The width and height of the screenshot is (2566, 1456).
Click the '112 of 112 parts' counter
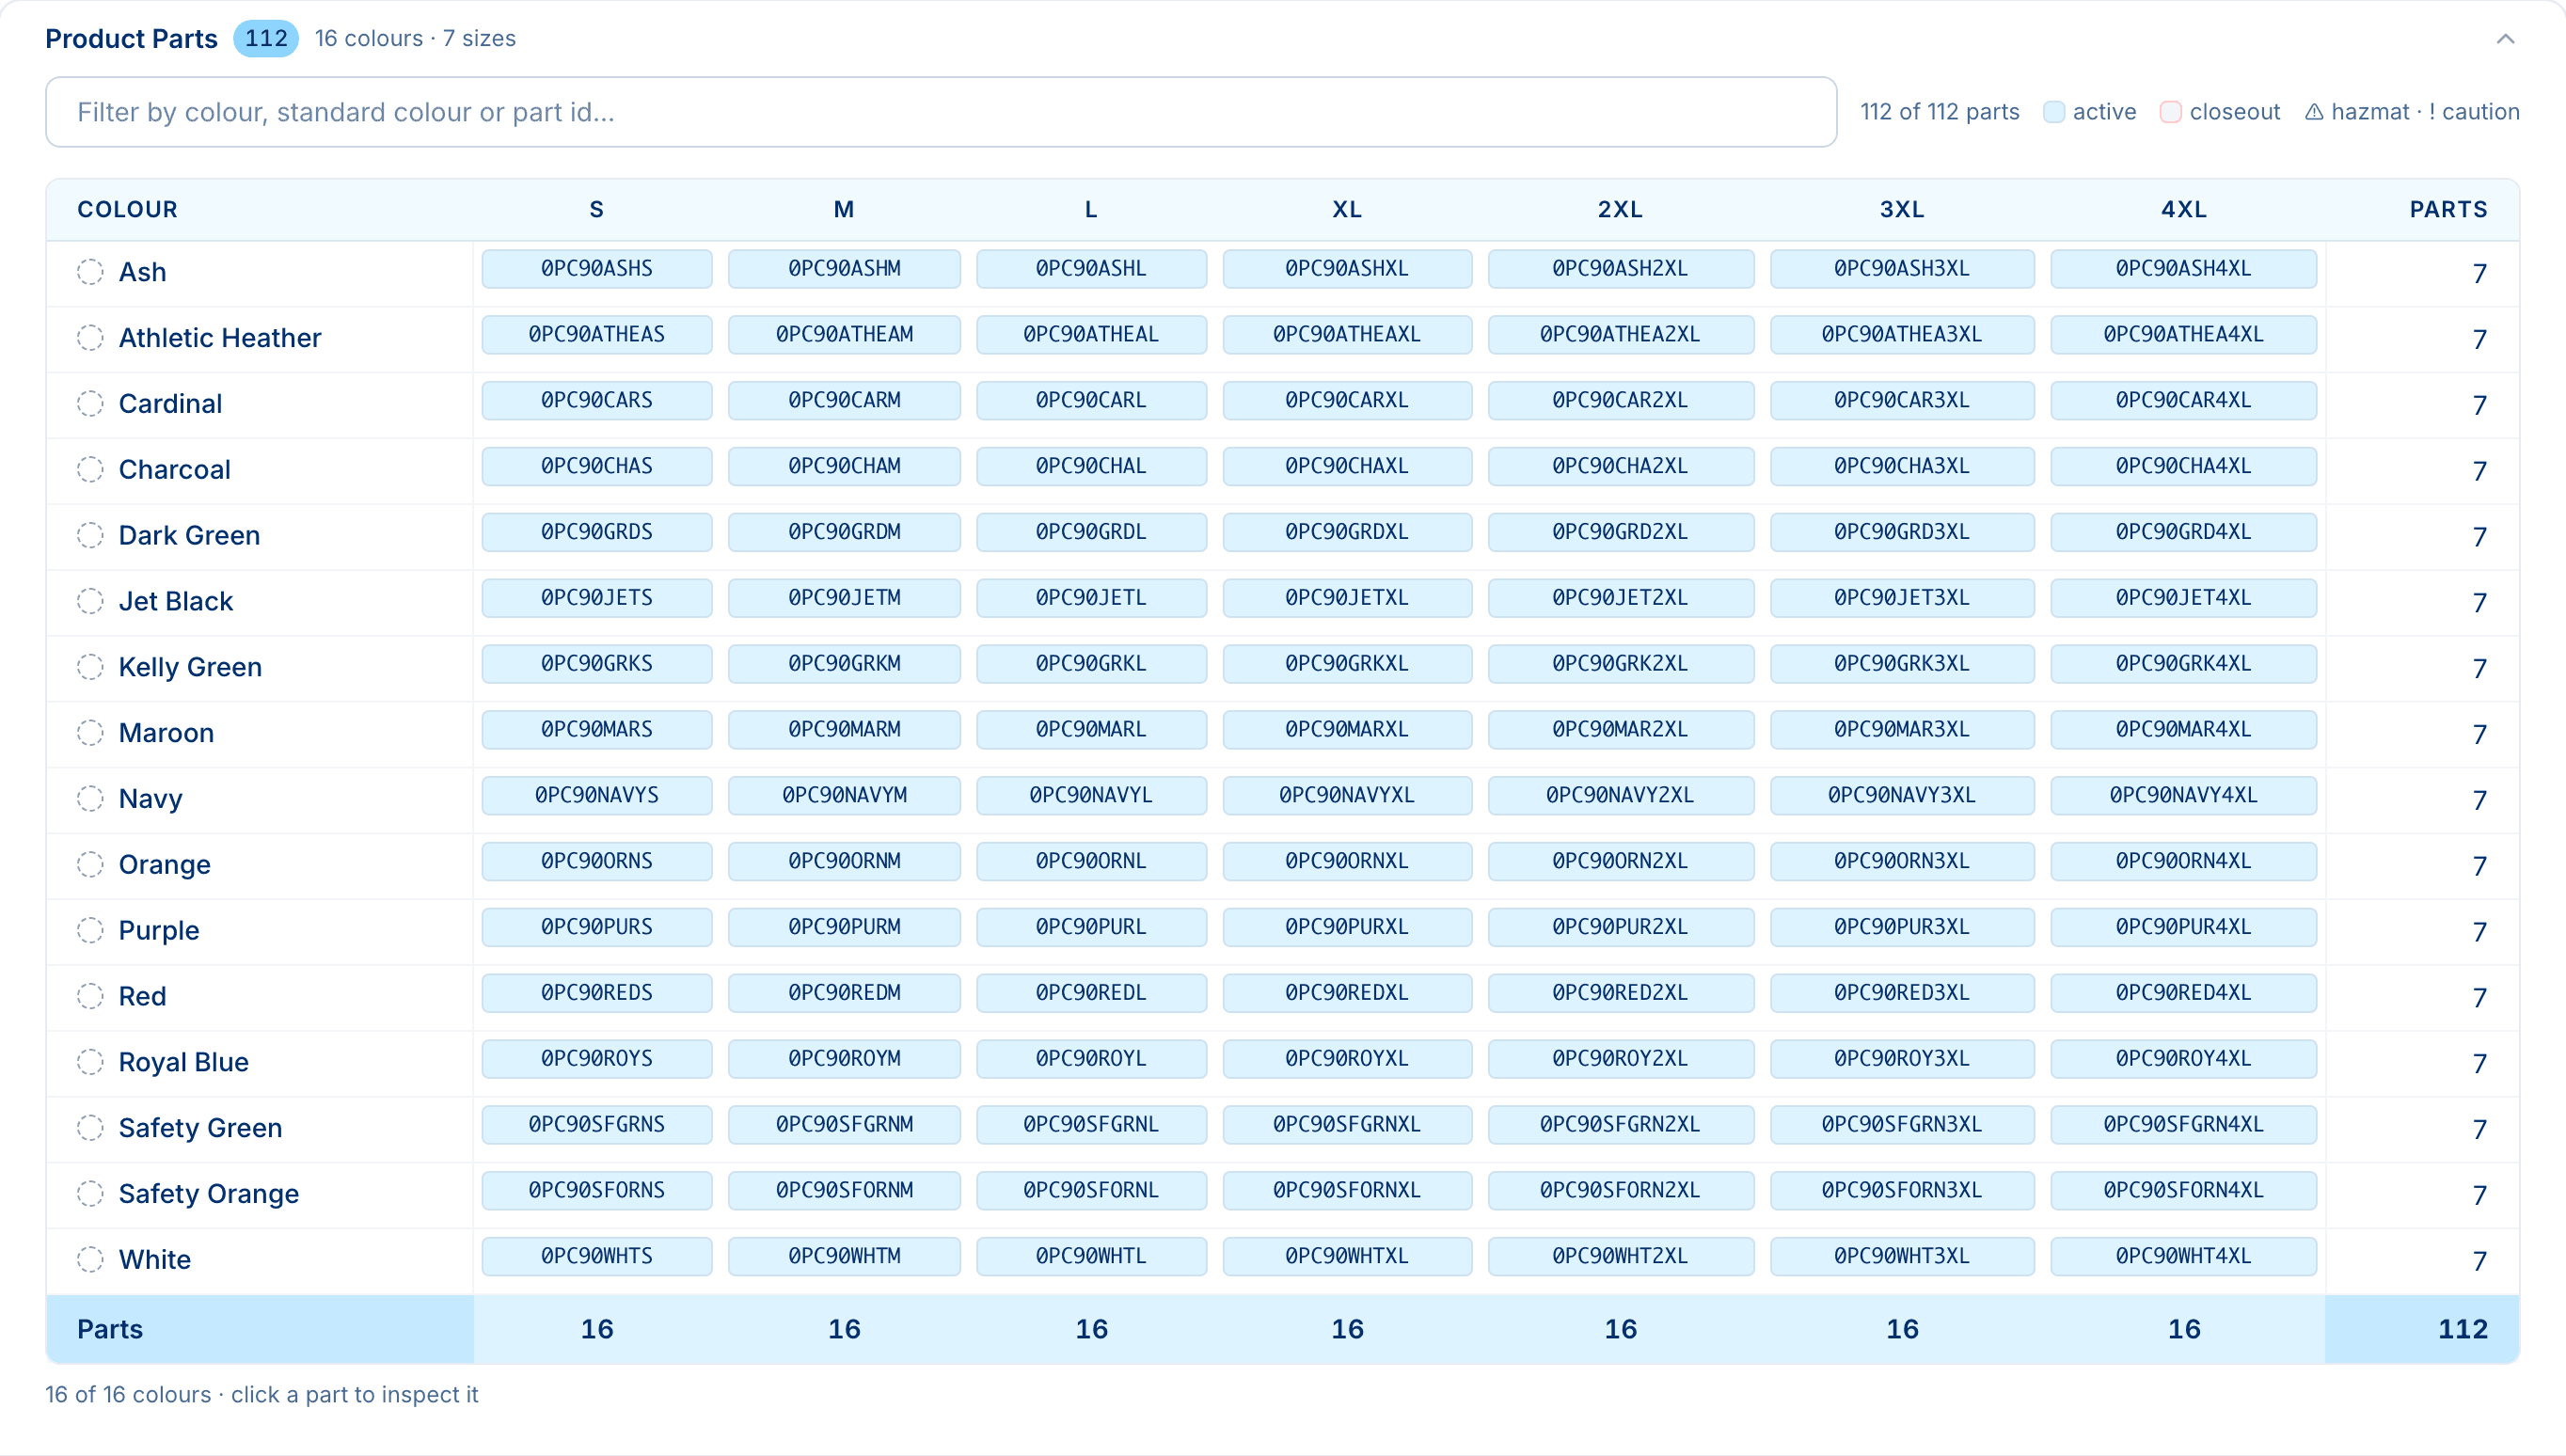1940,112
